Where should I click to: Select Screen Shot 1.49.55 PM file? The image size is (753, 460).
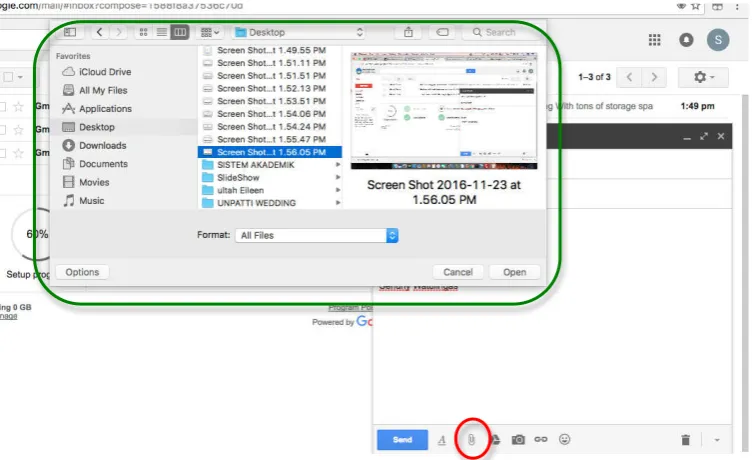point(270,50)
